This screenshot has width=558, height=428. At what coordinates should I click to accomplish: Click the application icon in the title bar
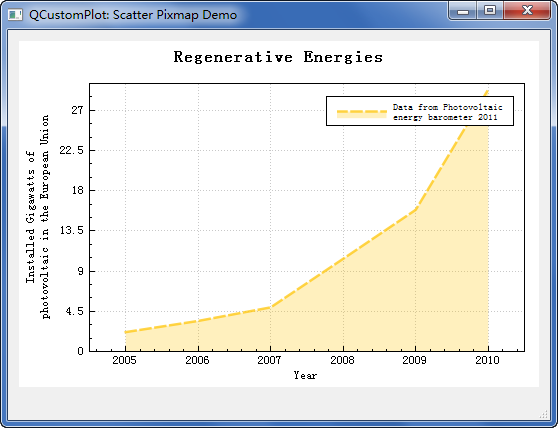click(15, 15)
